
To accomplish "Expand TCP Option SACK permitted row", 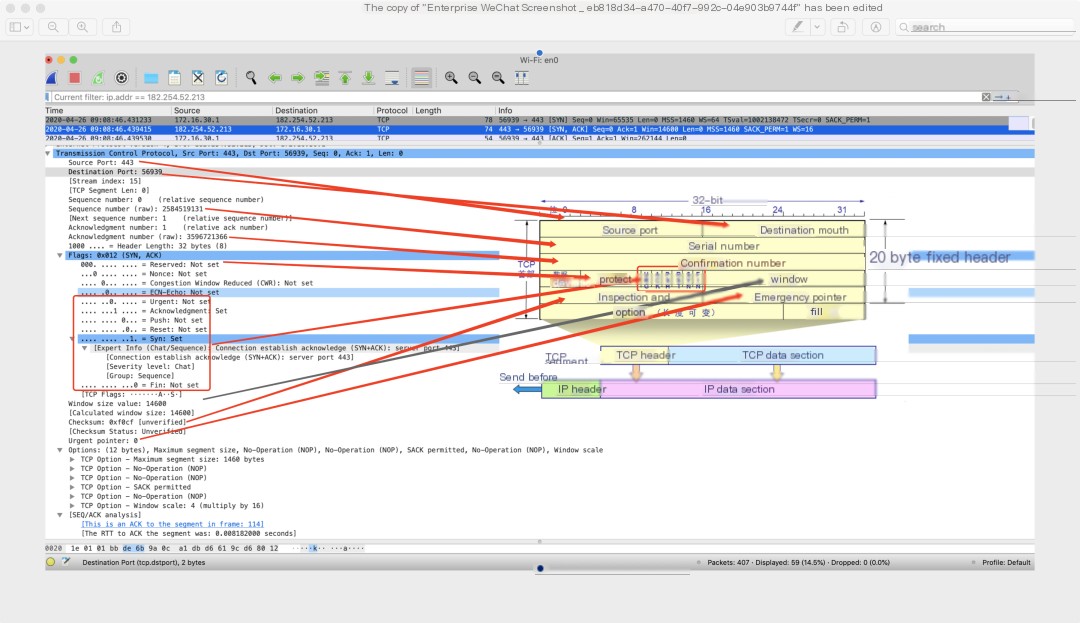I will point(72,487).
